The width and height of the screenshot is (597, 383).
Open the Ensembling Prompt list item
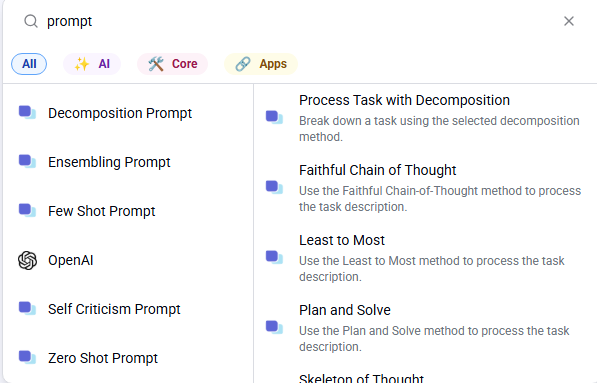(128, 162)
